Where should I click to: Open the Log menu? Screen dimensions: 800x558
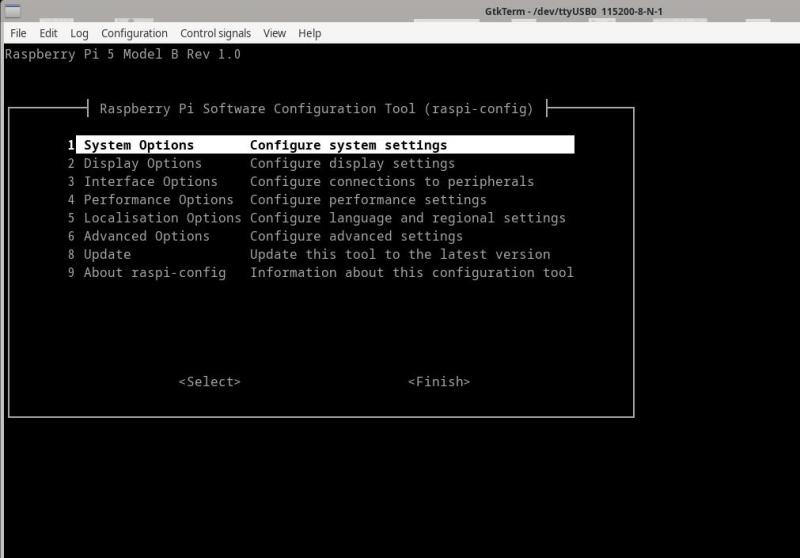coord(79,33)
